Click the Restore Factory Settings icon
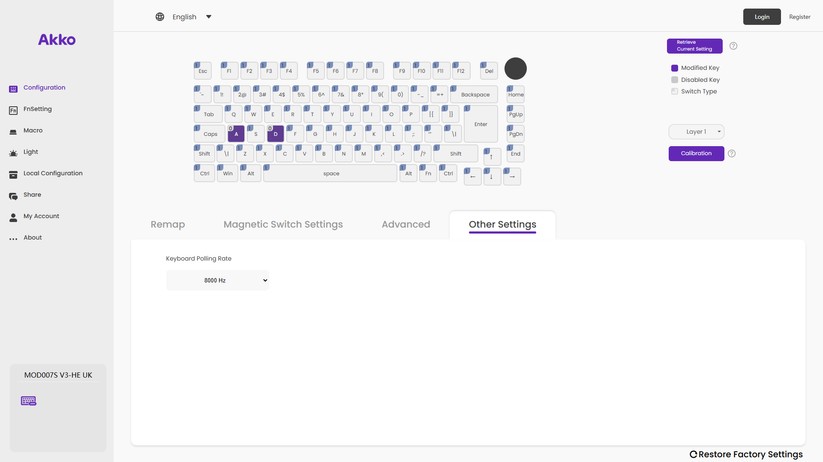Viewport: 823px width, 462px height. click(693, 454)
